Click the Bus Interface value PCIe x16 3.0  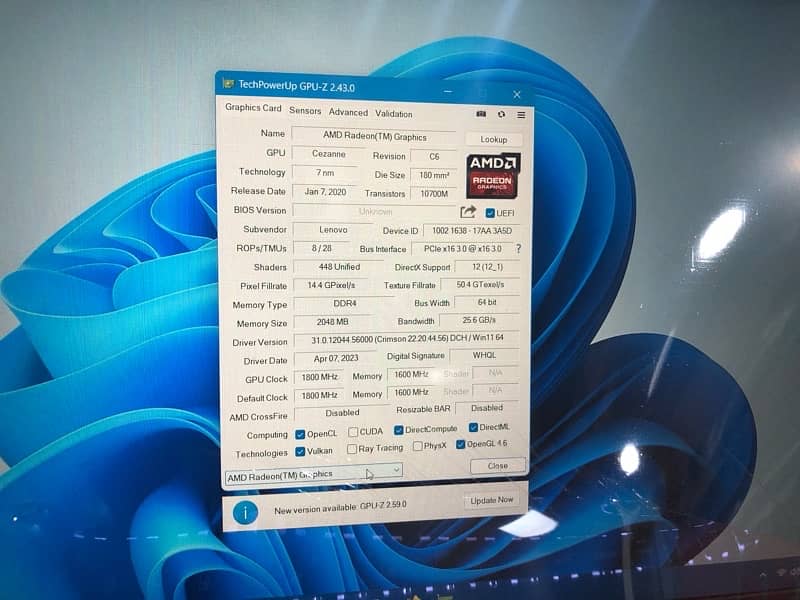[462, 248]
